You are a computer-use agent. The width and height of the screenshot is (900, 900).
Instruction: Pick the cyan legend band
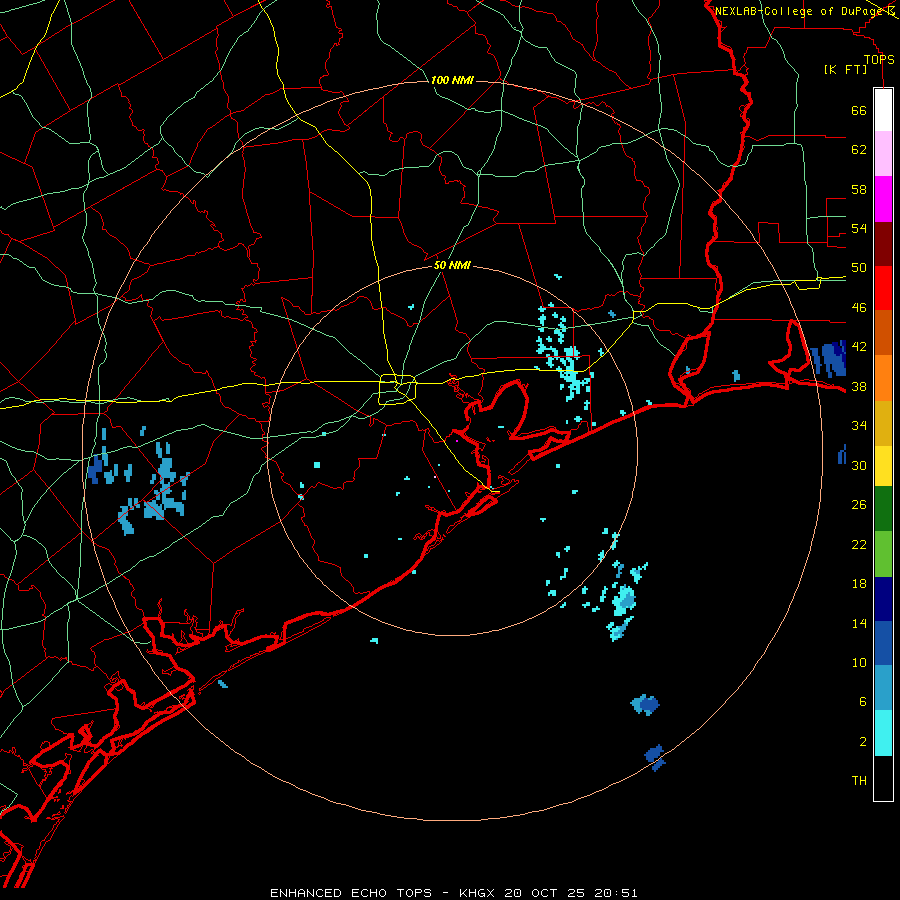click(883, 733)
